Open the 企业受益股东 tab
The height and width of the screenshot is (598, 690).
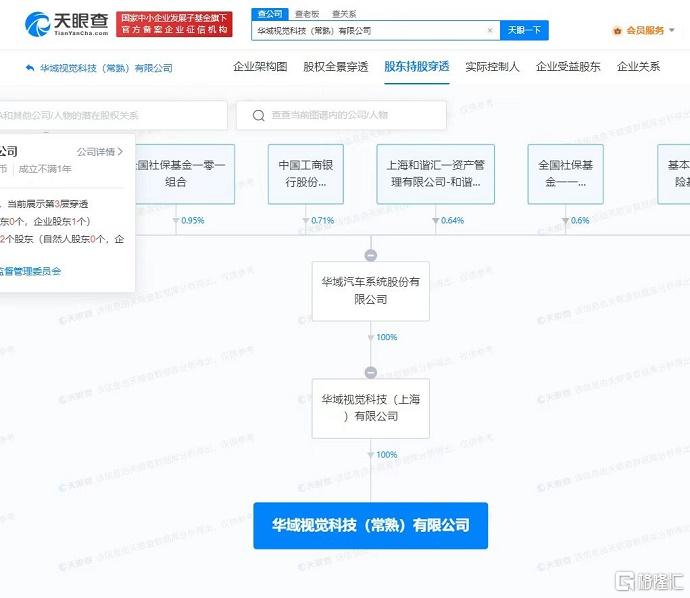568,66
